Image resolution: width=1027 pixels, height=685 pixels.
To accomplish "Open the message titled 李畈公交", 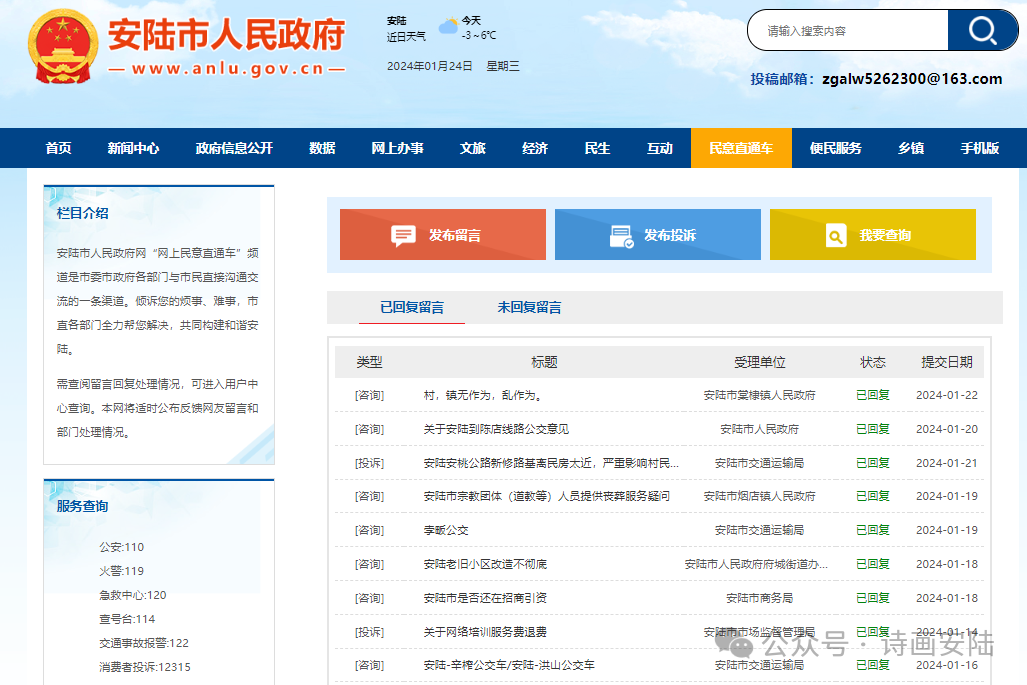I will click(447, 530).
